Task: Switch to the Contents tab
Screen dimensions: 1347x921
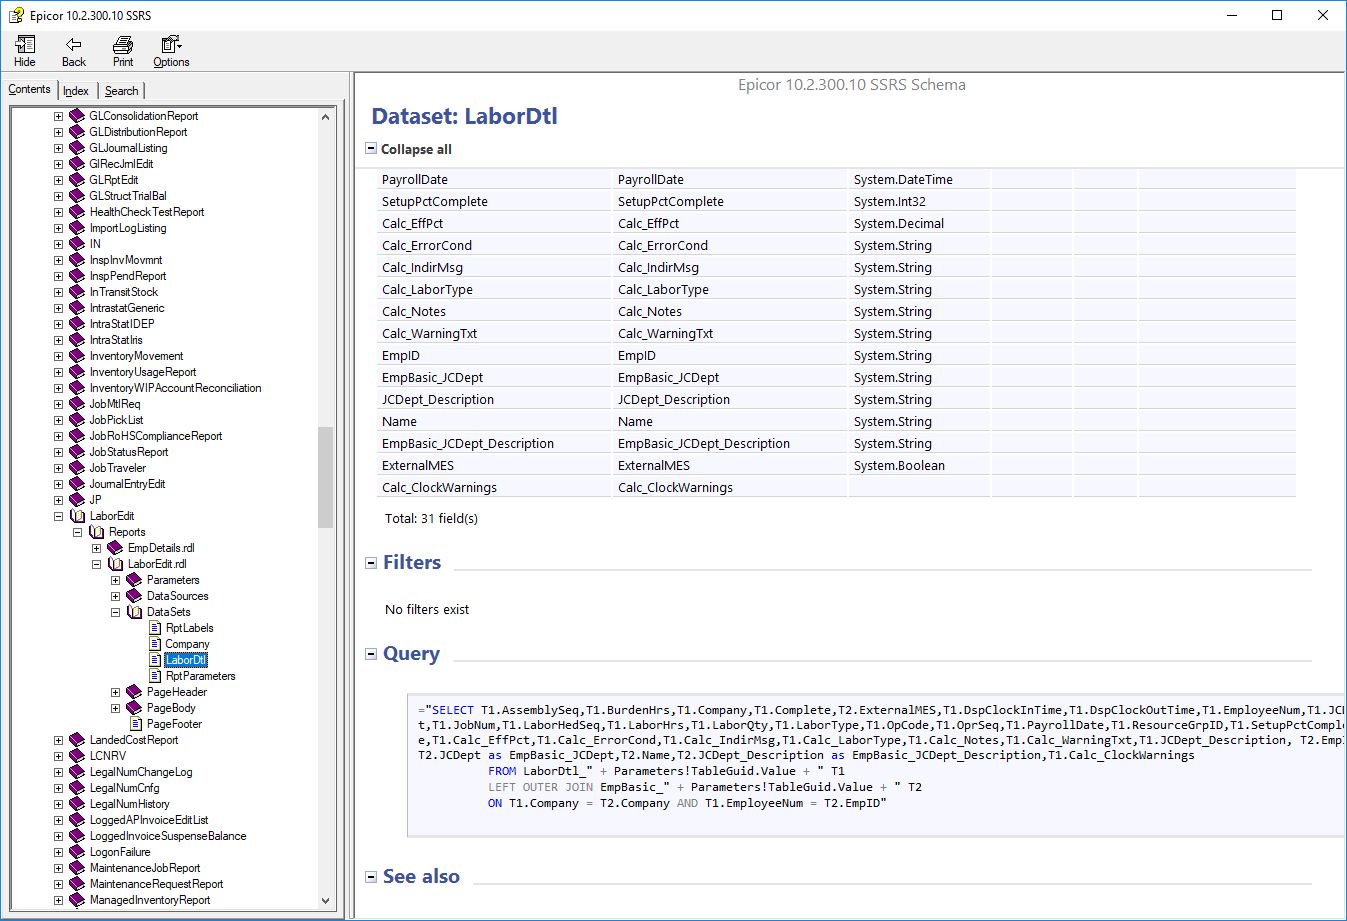Action: pyautogui.click(x=29, y=89)
